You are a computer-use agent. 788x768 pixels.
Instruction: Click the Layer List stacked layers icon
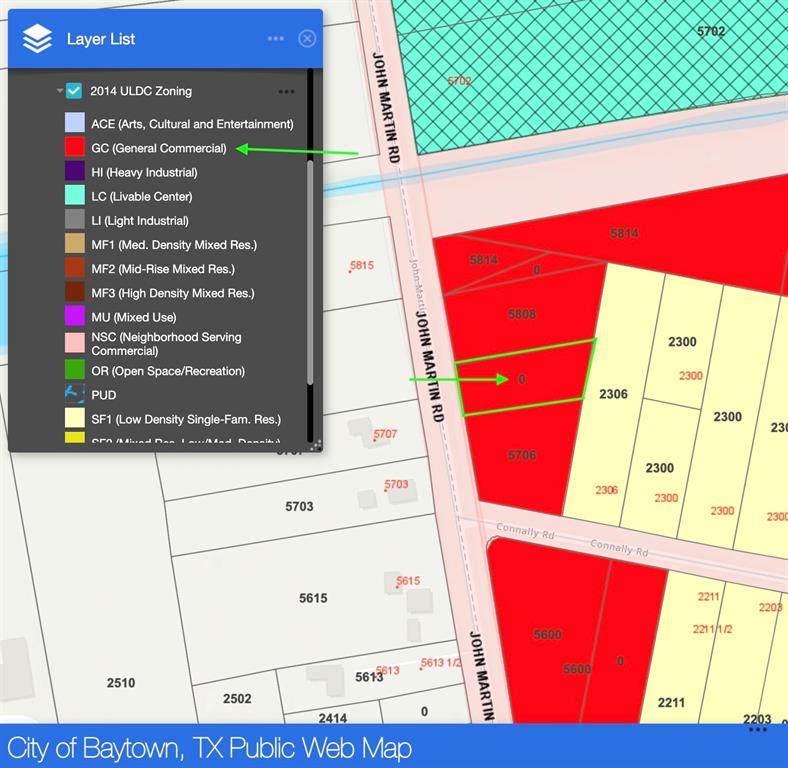click(37, 39)
